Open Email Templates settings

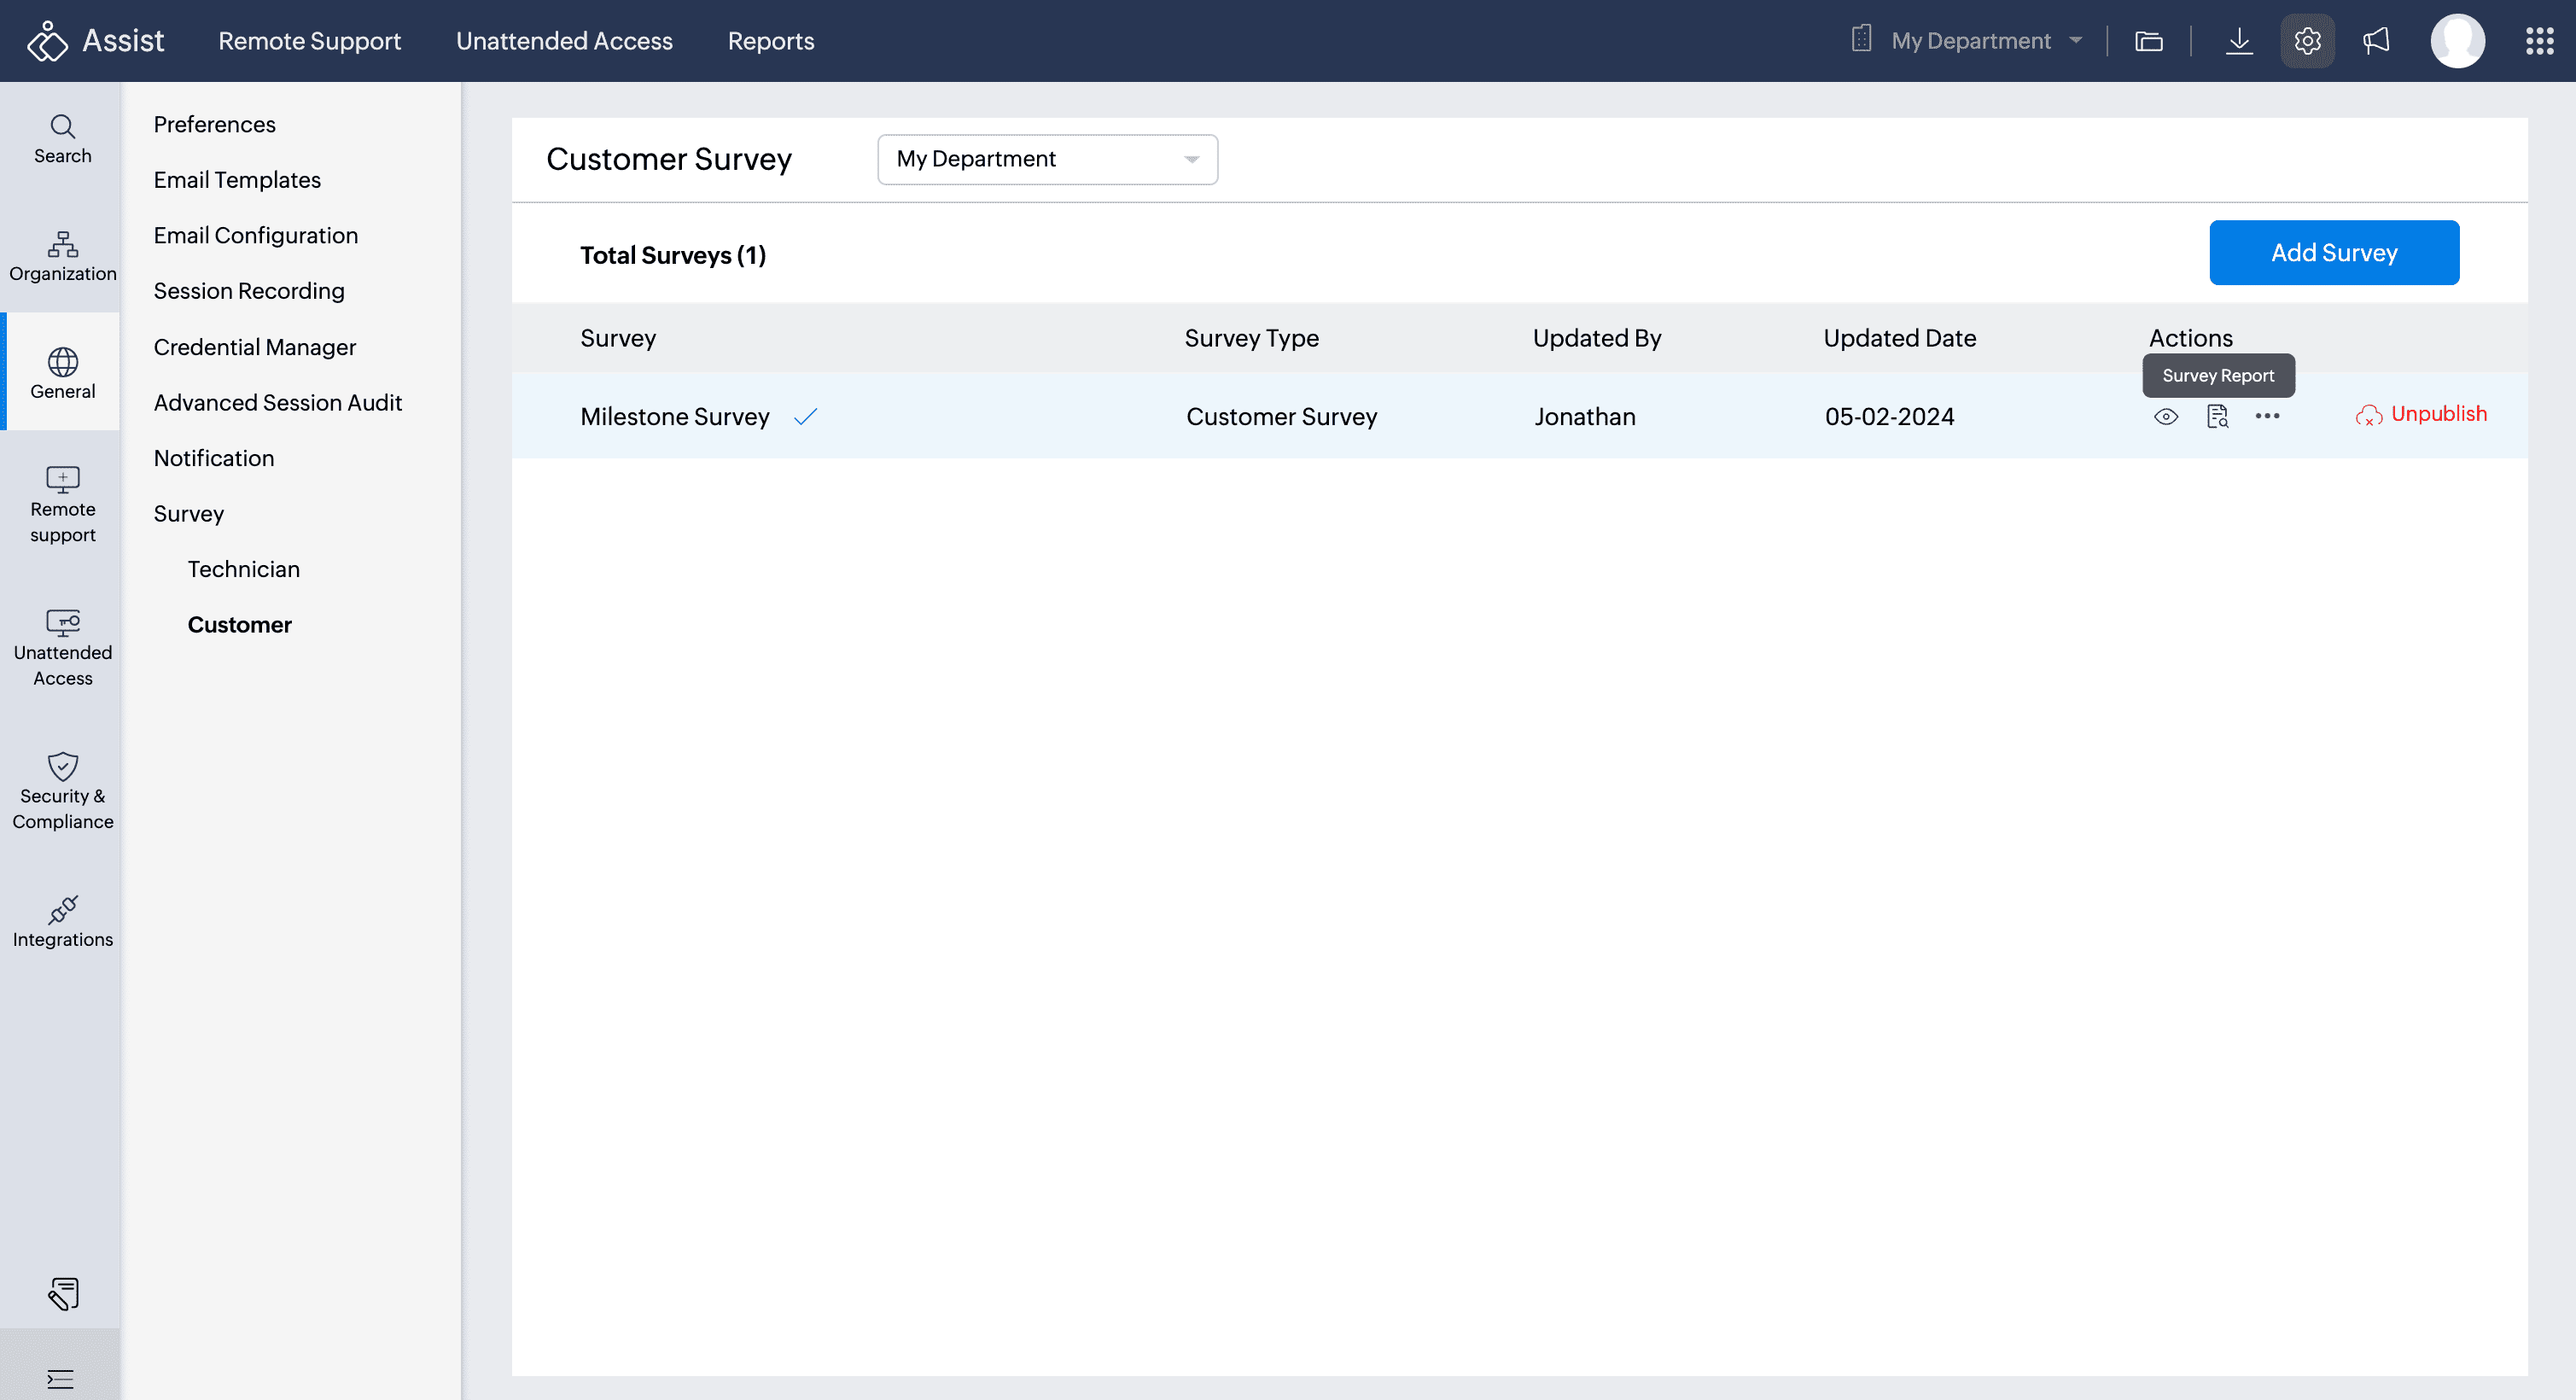[237, 180]
